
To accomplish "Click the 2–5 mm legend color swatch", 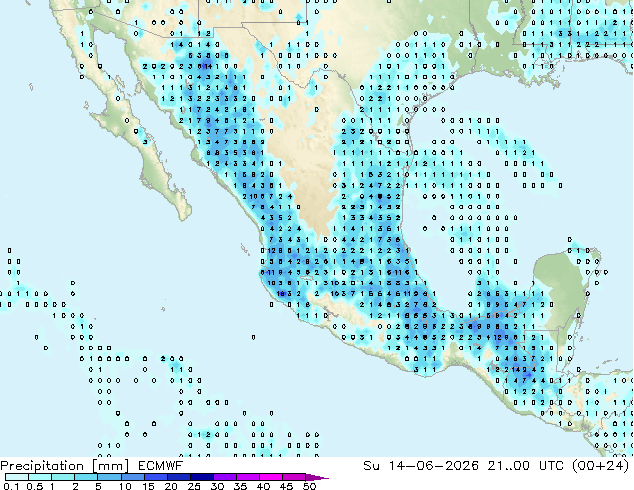I will (86, 477).
